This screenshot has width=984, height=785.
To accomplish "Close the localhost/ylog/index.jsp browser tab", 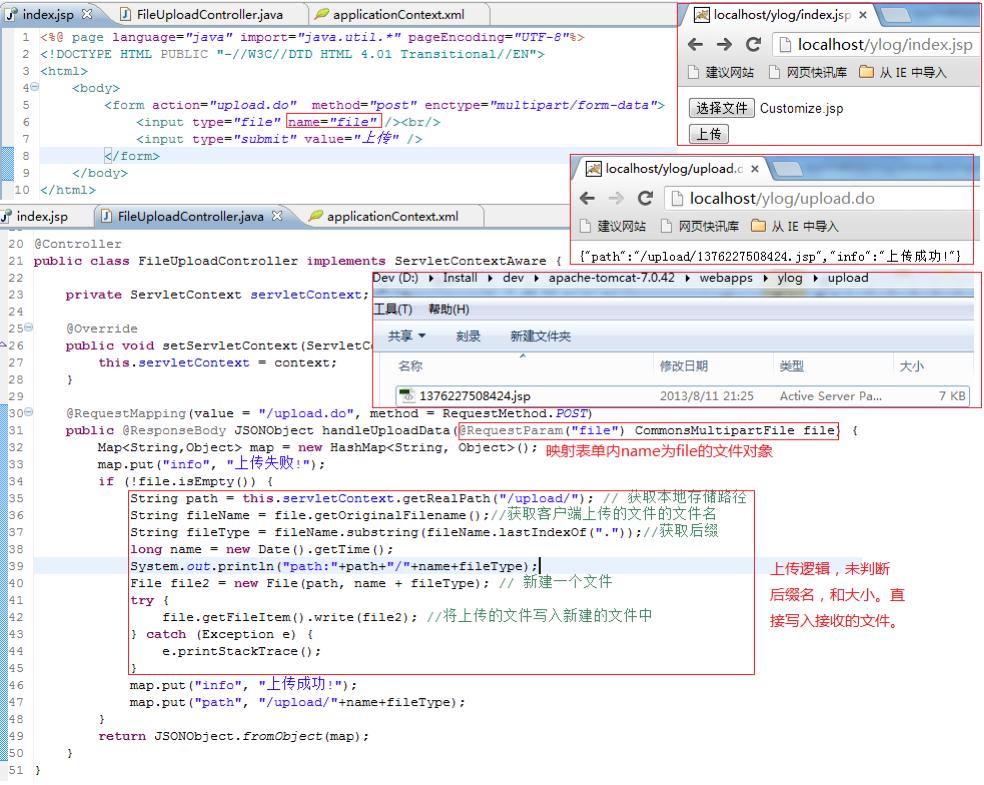I will [862, 16].
